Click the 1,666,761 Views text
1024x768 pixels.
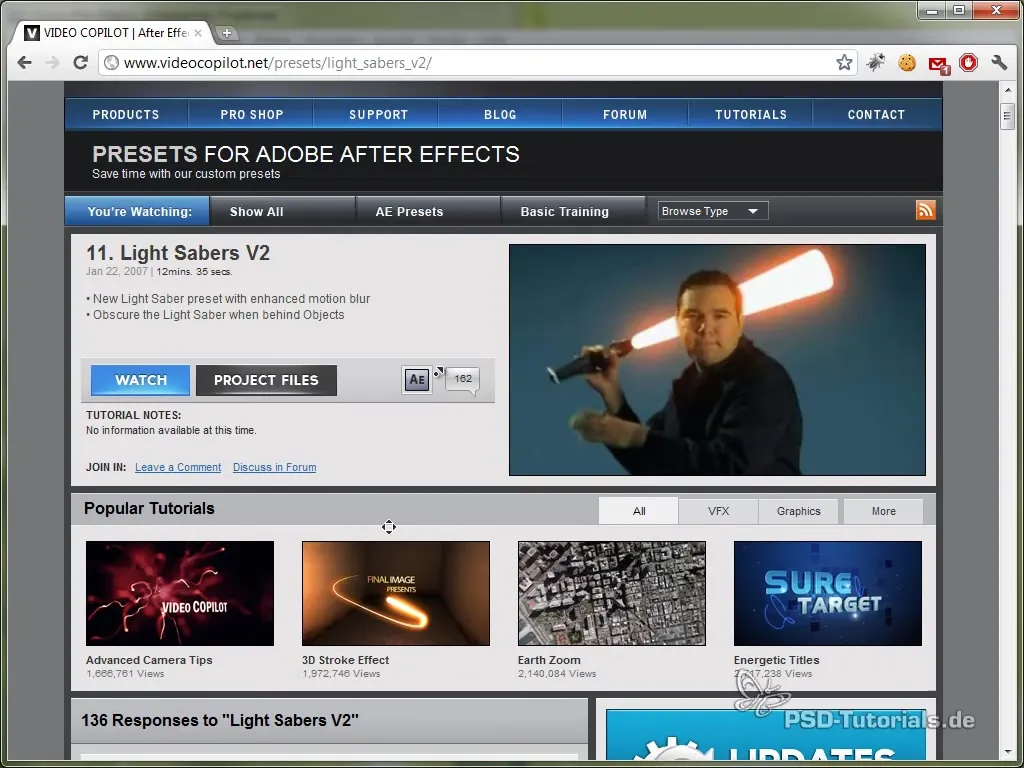(125, 673)
